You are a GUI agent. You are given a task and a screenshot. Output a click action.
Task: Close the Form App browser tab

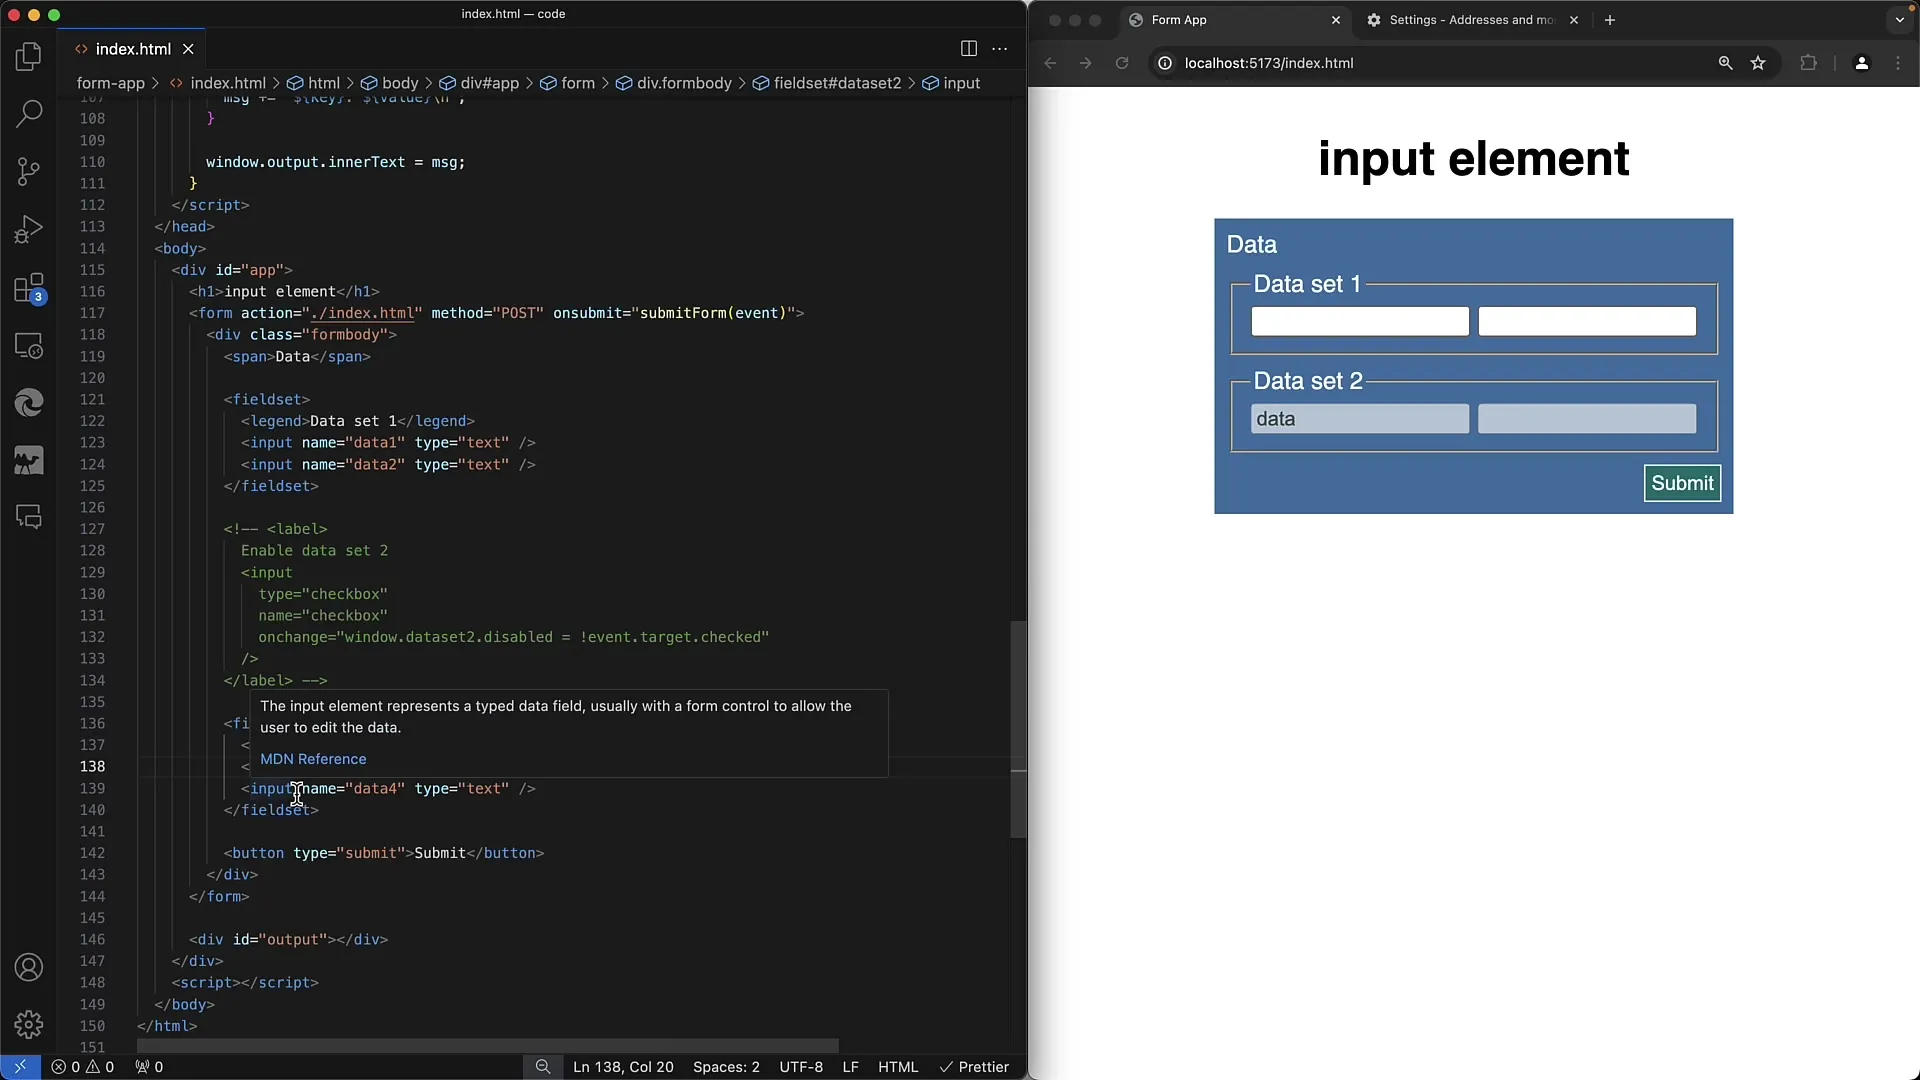1335,20
